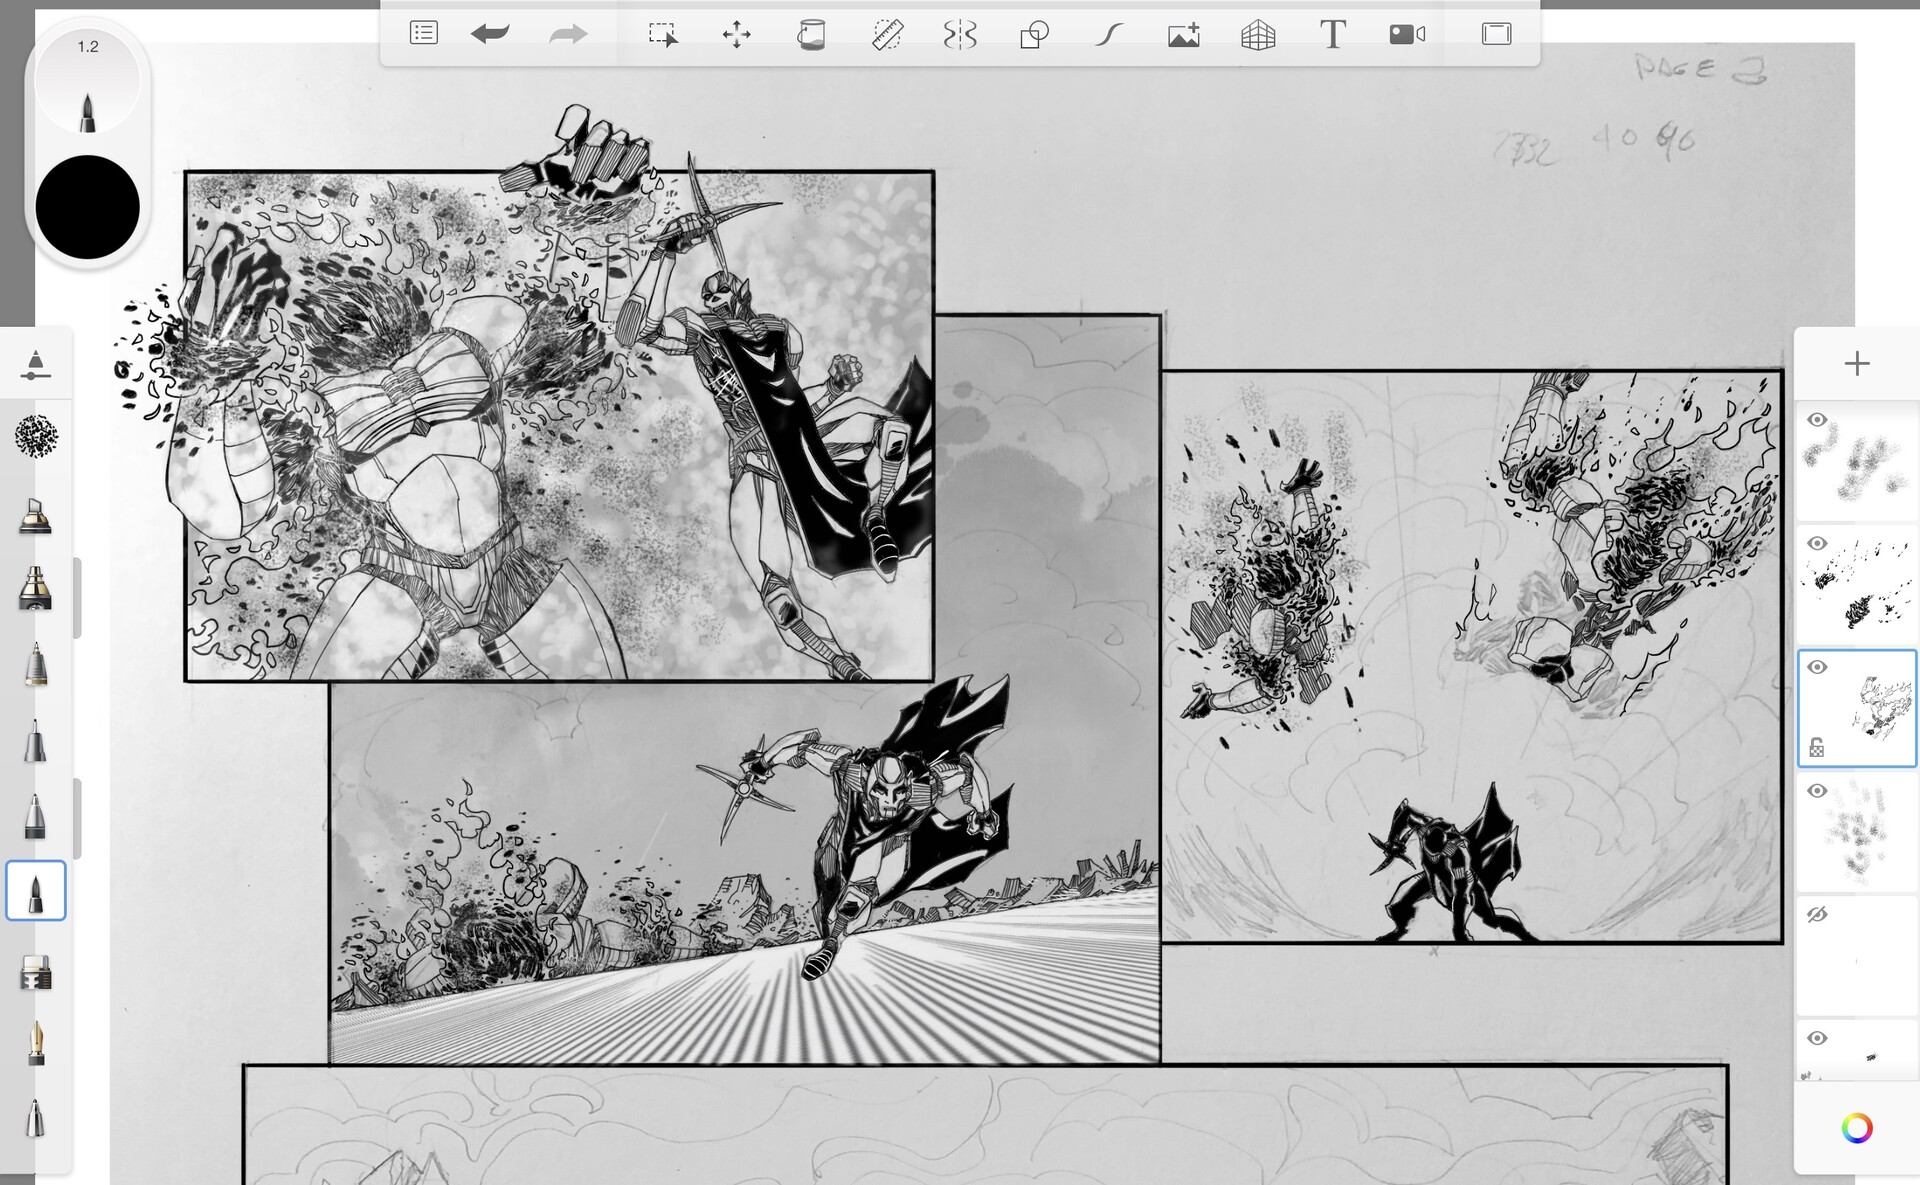1920x1185 pixels.
Task: Enable the Symmetry tool
Action: coord(961,33)
